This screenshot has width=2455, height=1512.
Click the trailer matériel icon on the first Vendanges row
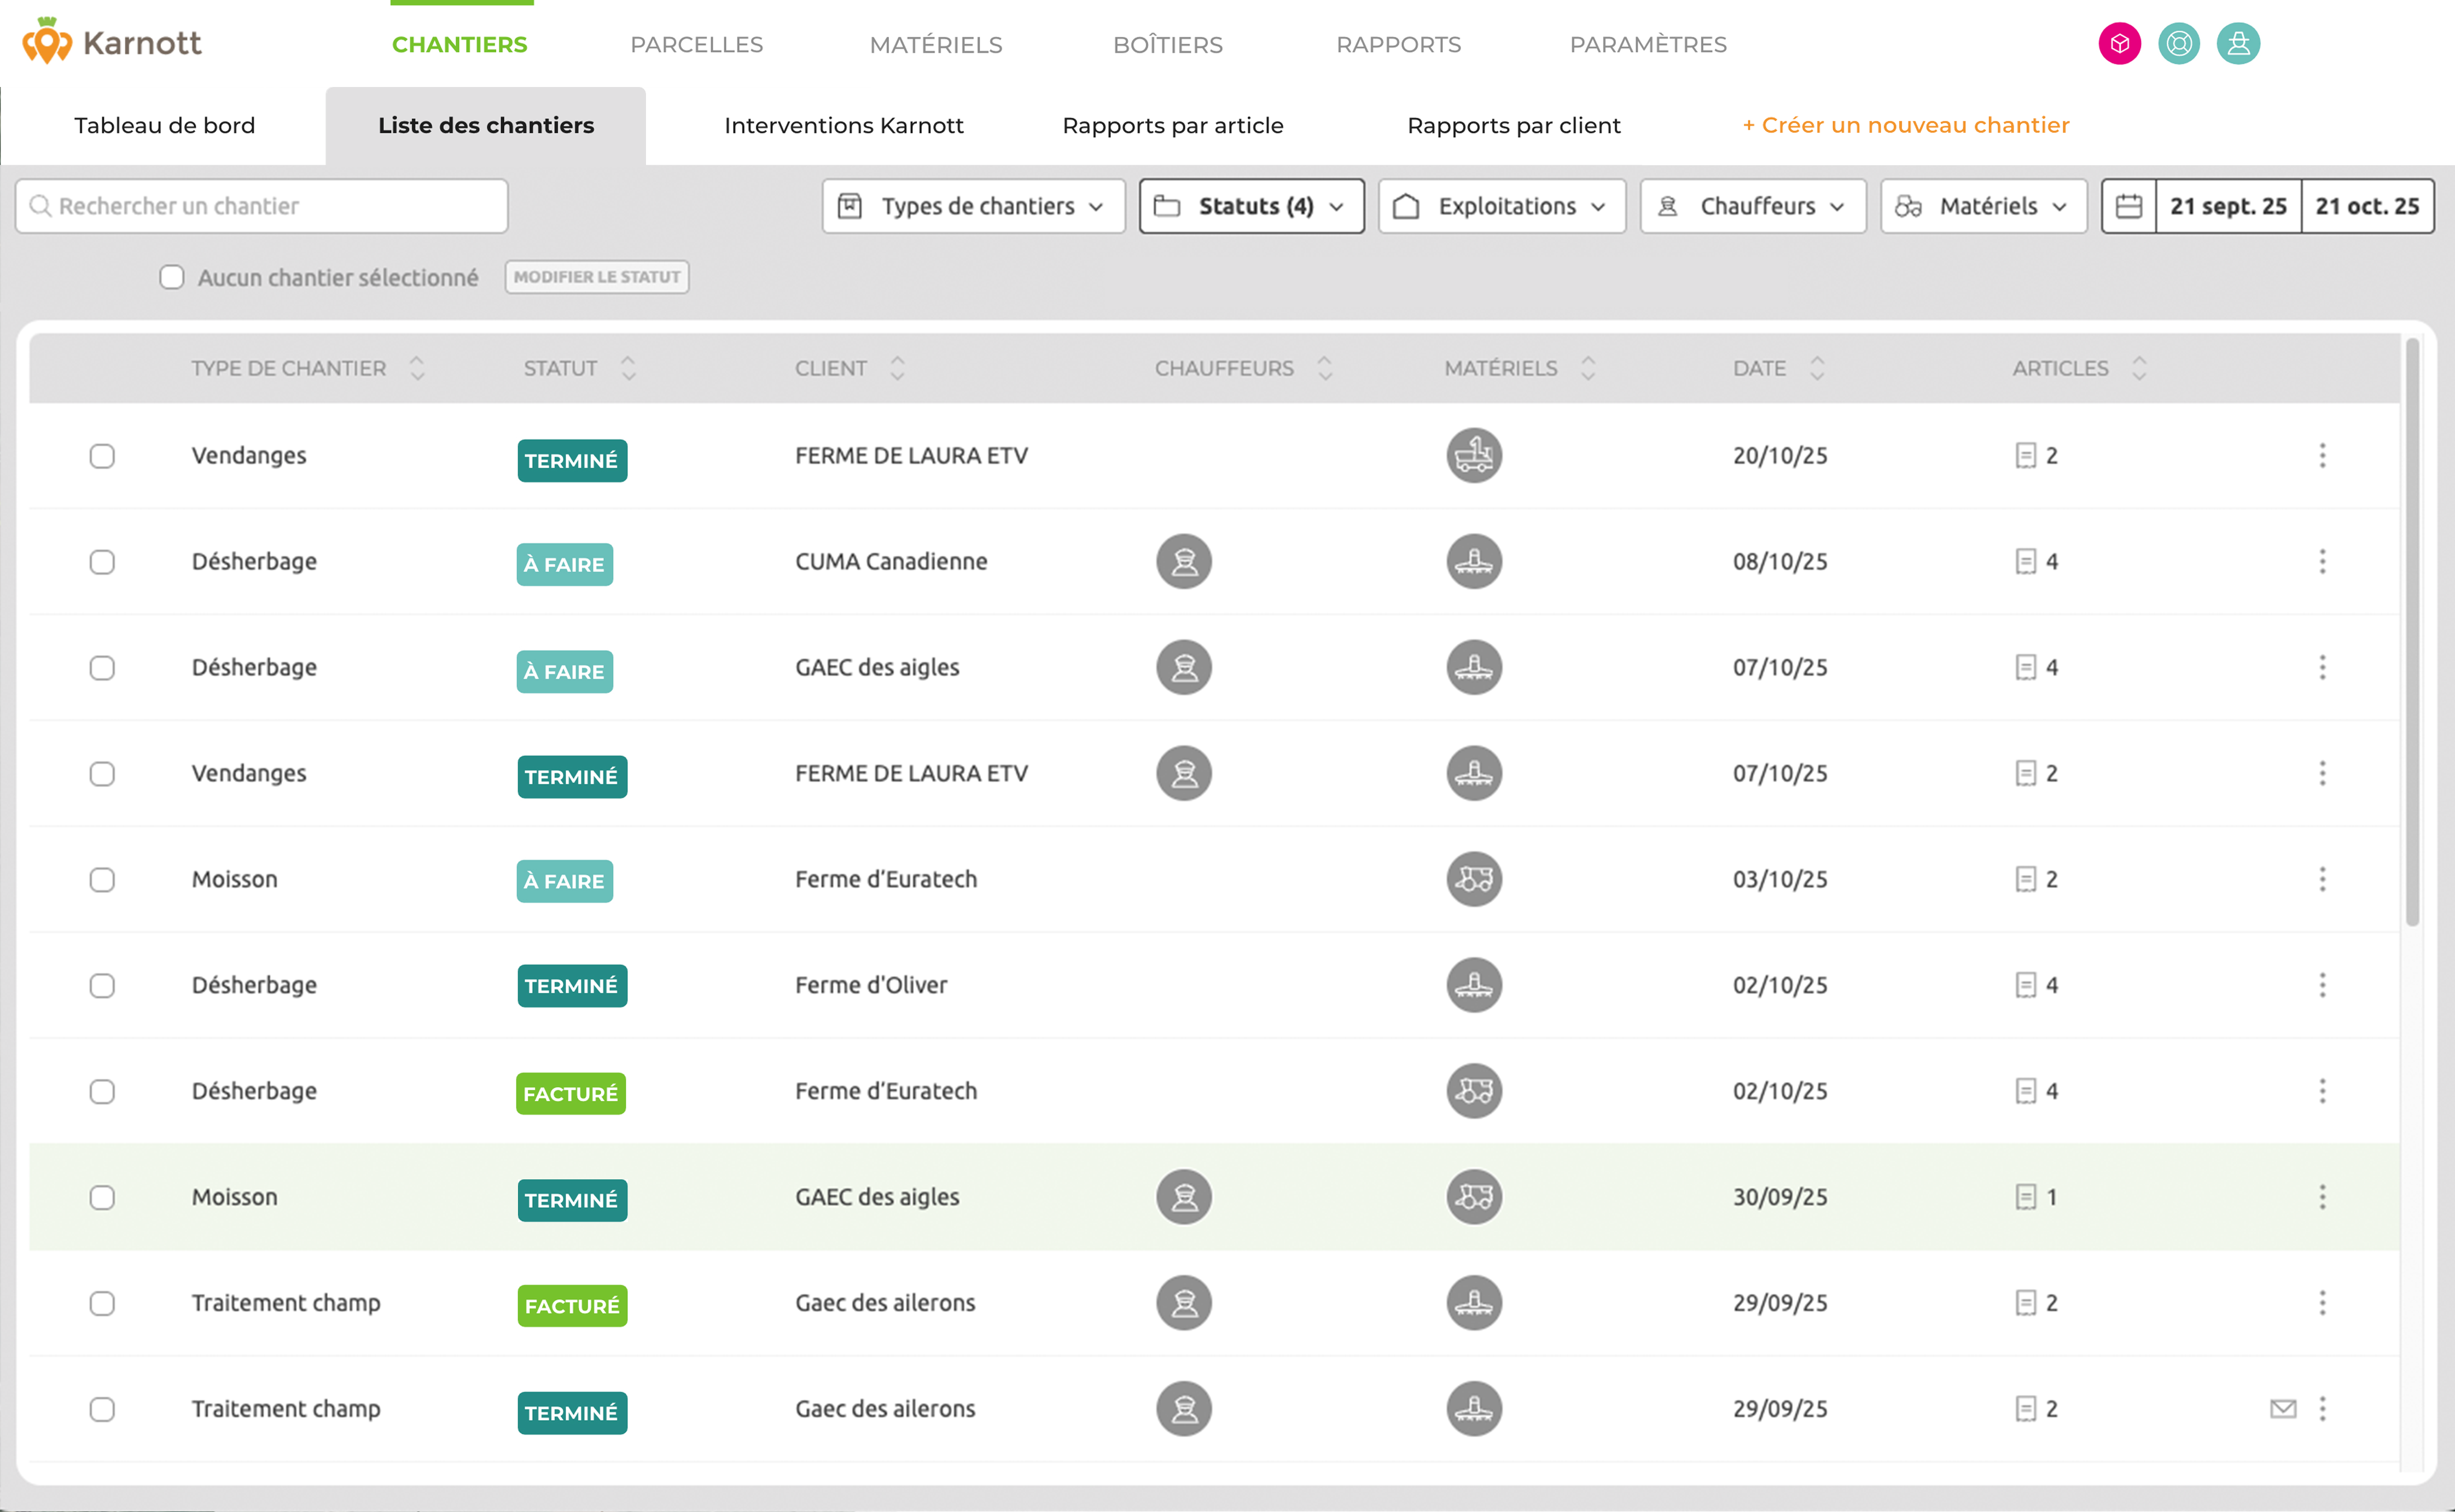click(x=1474, y=456)
